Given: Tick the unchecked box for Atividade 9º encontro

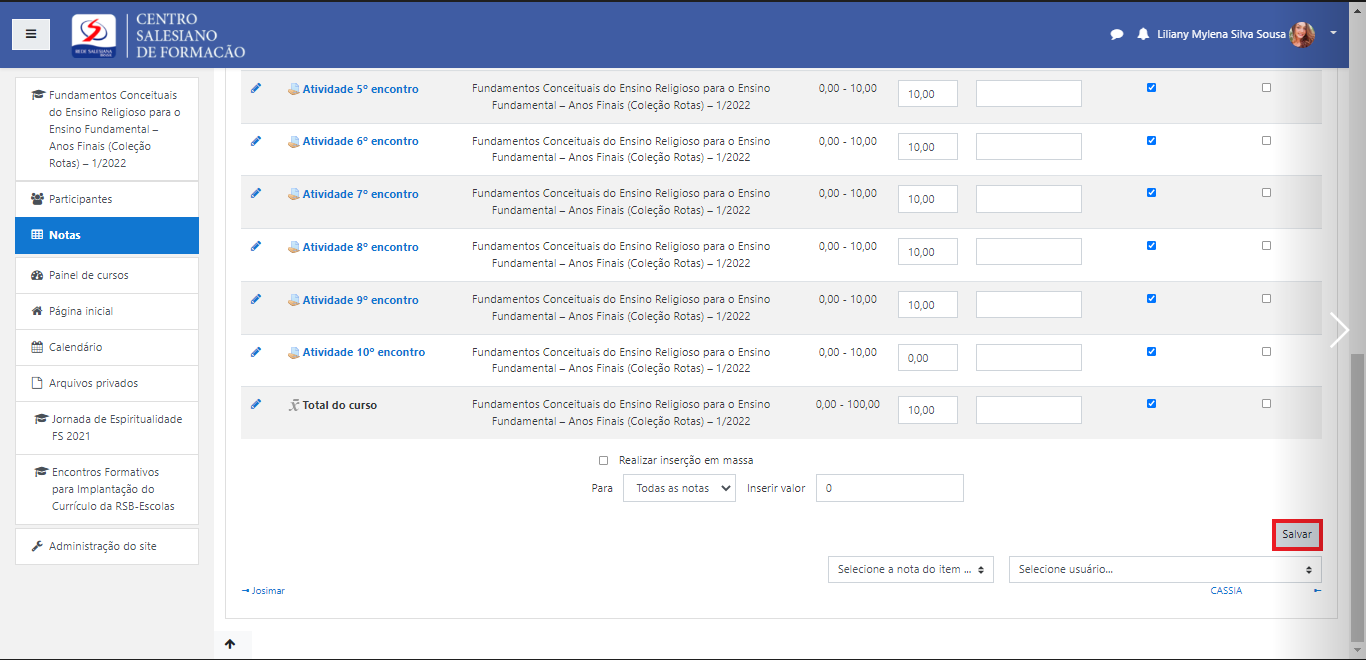Looking at the screenshot, I should (1266, 298).
